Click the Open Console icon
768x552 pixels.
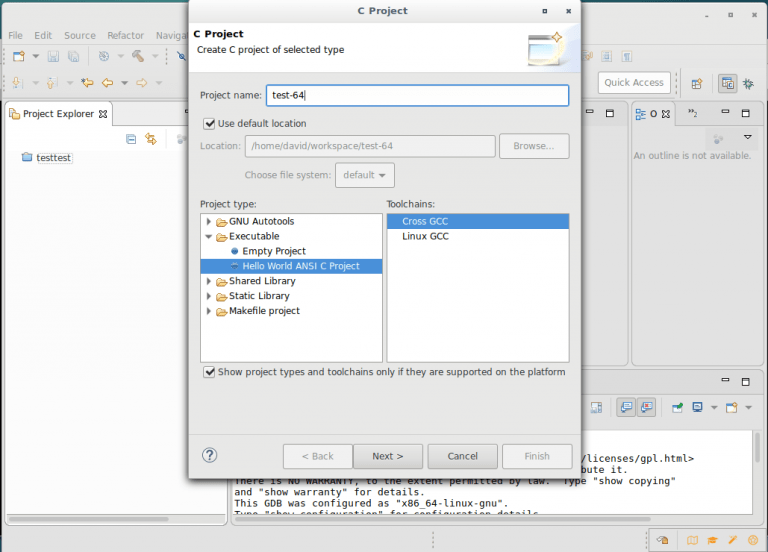[x=732, y=408]
